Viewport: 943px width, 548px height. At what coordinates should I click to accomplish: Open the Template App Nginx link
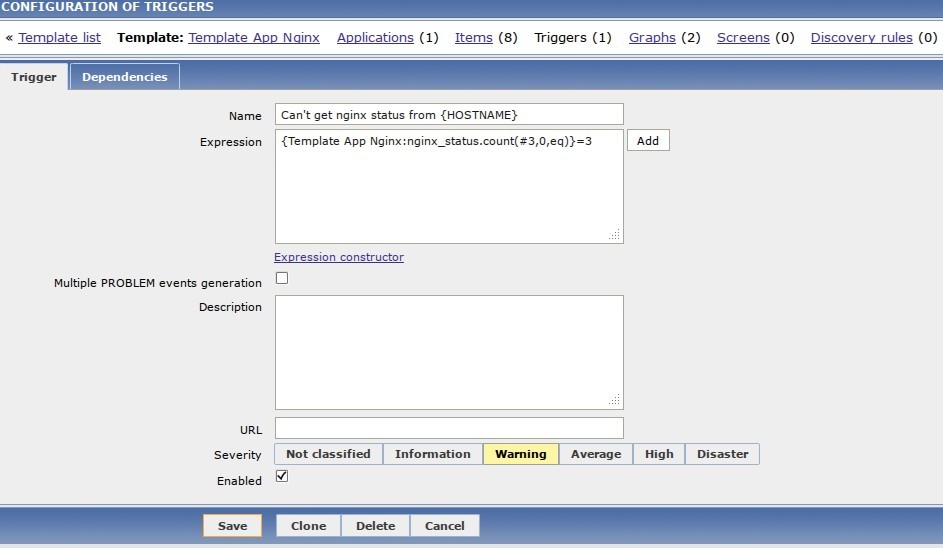tap(254, 37)
